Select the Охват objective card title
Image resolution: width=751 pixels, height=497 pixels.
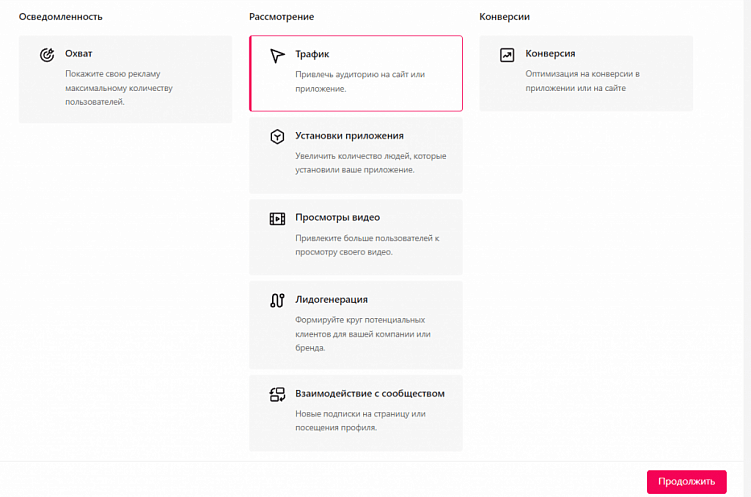(79, 54)
